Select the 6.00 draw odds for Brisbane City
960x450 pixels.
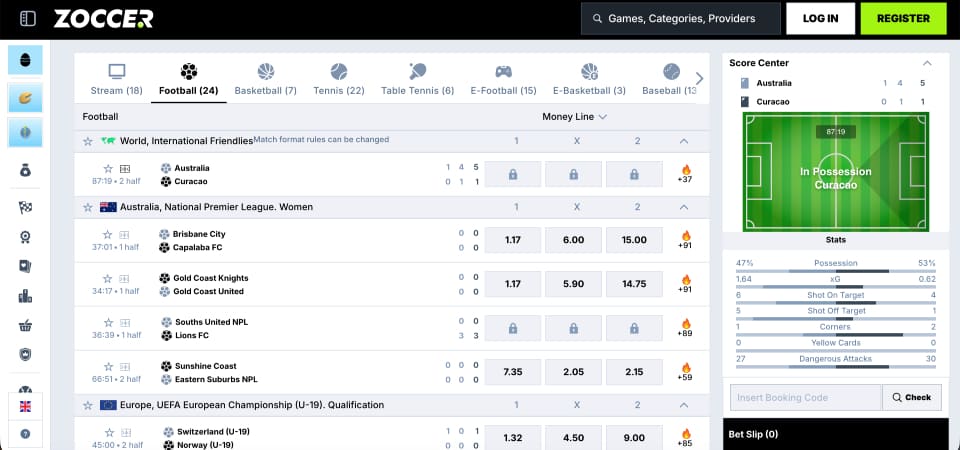(574, 240)
